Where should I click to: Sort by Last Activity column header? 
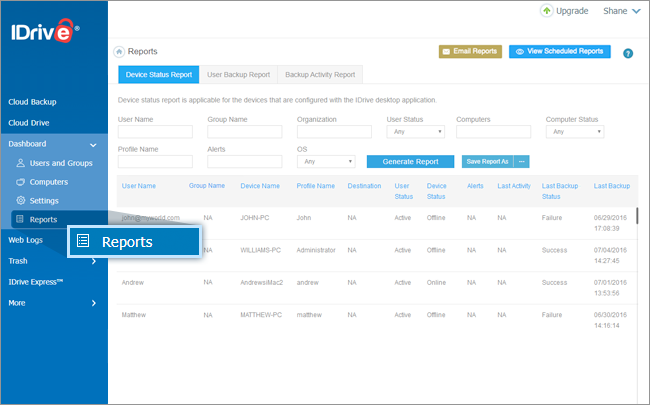[514, 186]
